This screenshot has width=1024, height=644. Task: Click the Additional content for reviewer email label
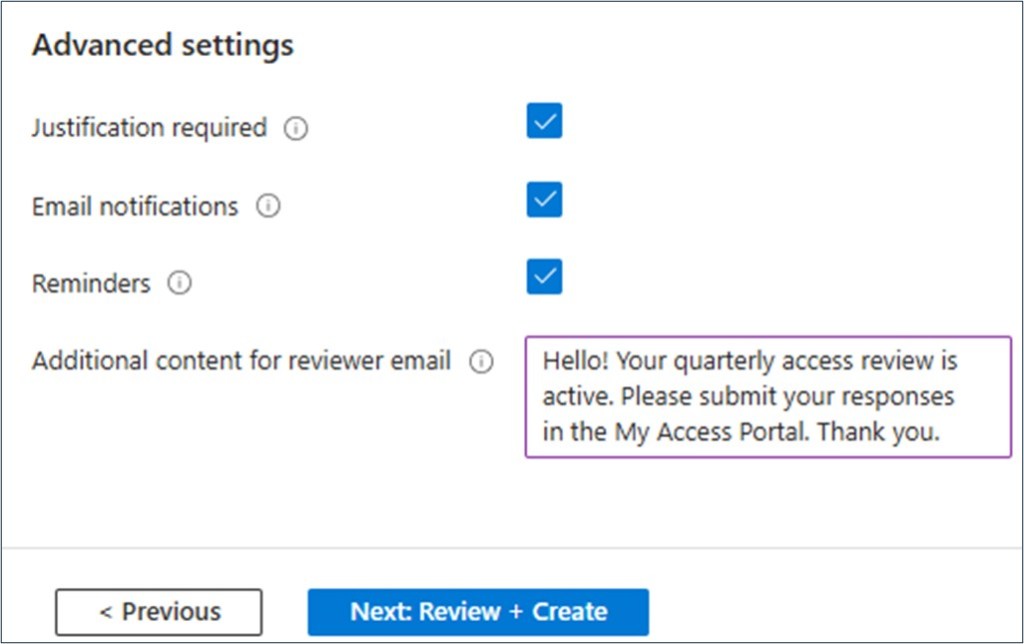241,361
